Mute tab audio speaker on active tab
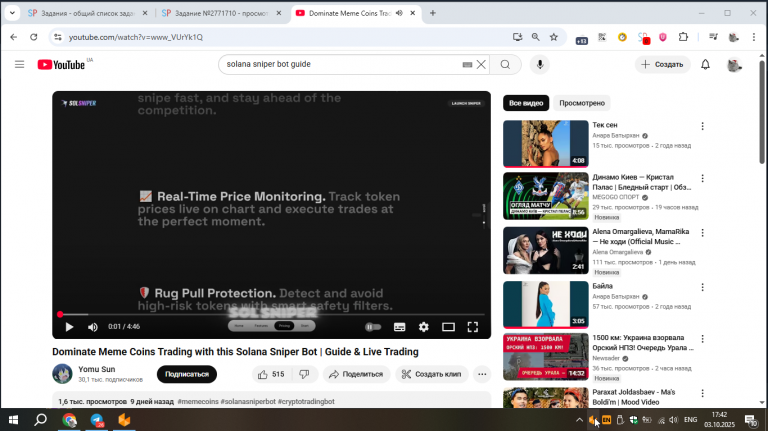This screenshot has height=431, width=768. [399, 13]
